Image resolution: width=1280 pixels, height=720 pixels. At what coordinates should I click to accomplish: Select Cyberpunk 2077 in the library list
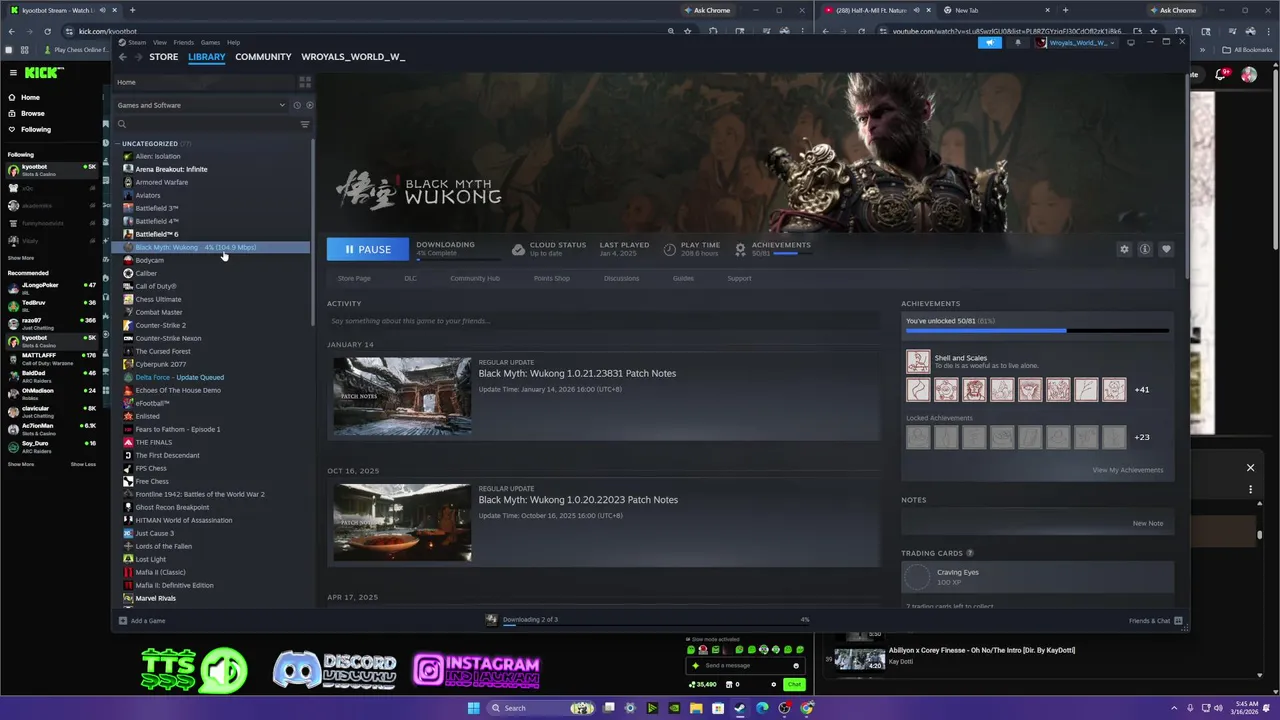pyautogui.click(x=160, y=364)
